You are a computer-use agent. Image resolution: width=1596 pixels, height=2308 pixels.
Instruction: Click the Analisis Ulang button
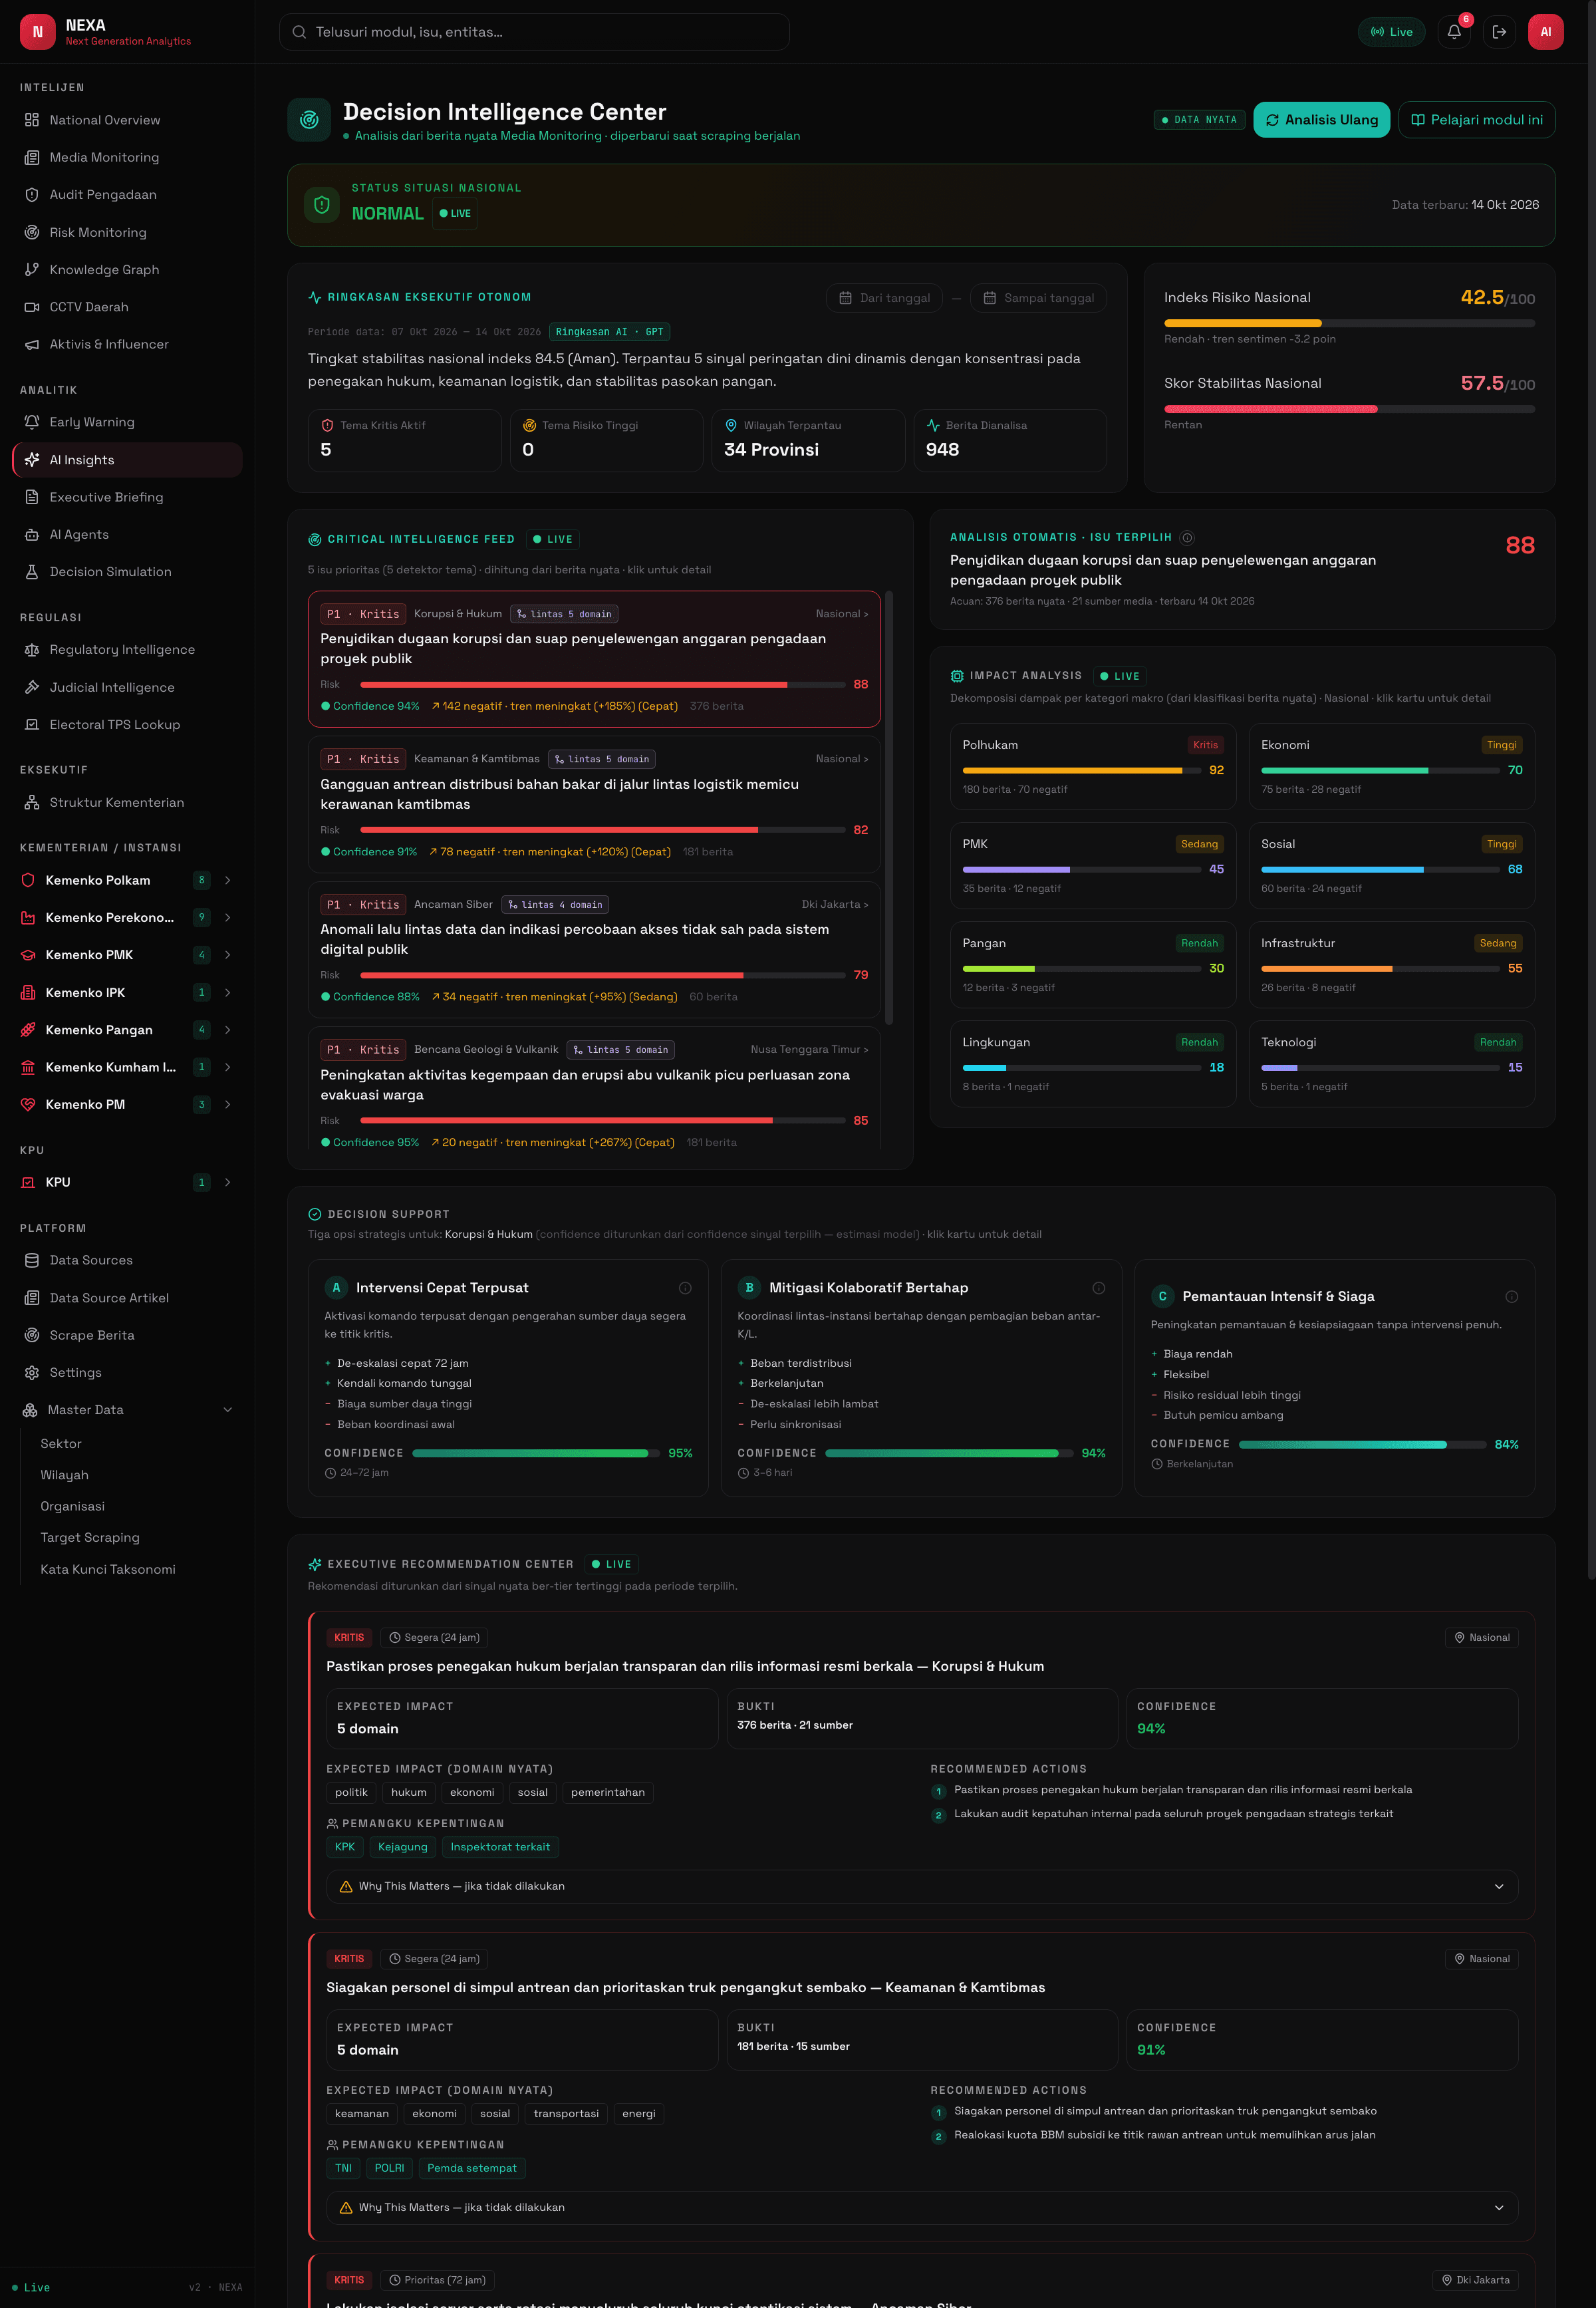(x=1321, y=120)
